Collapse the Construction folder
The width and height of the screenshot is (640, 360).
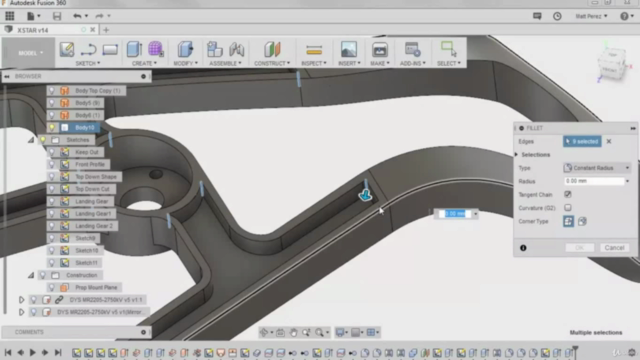tap(31, 275)
